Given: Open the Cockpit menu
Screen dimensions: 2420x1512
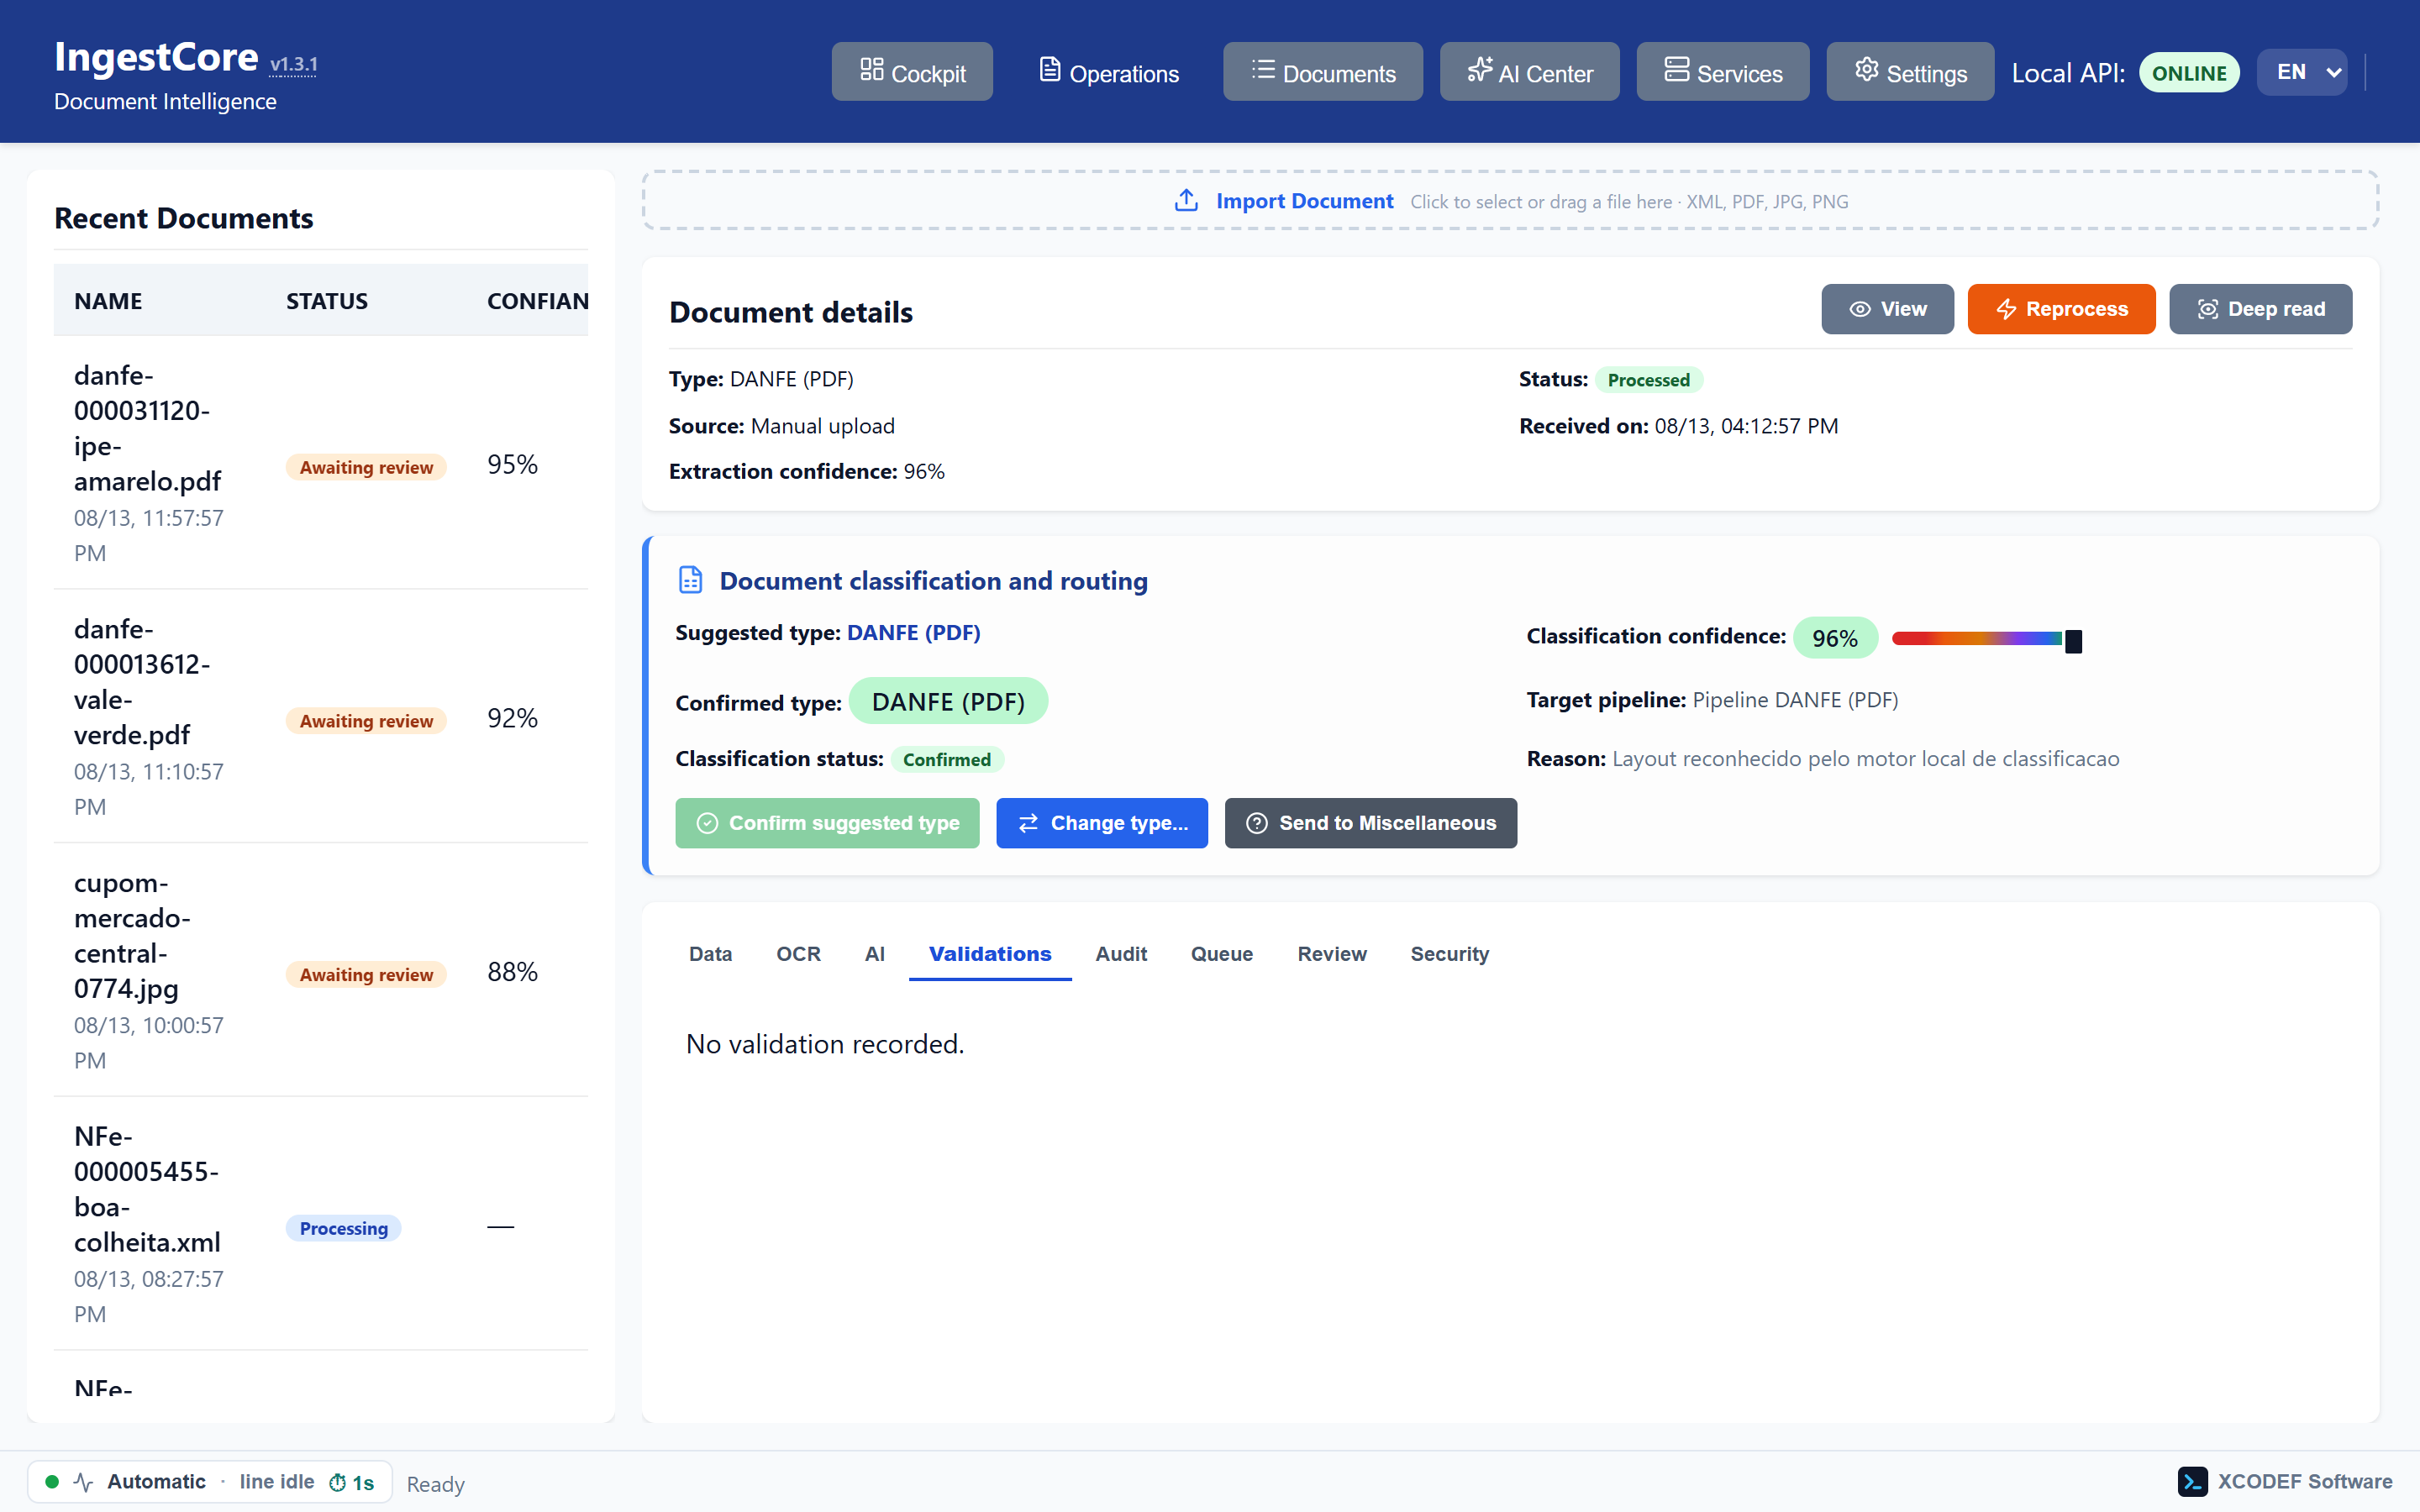Looking at the screenshot, I should 912,71.
